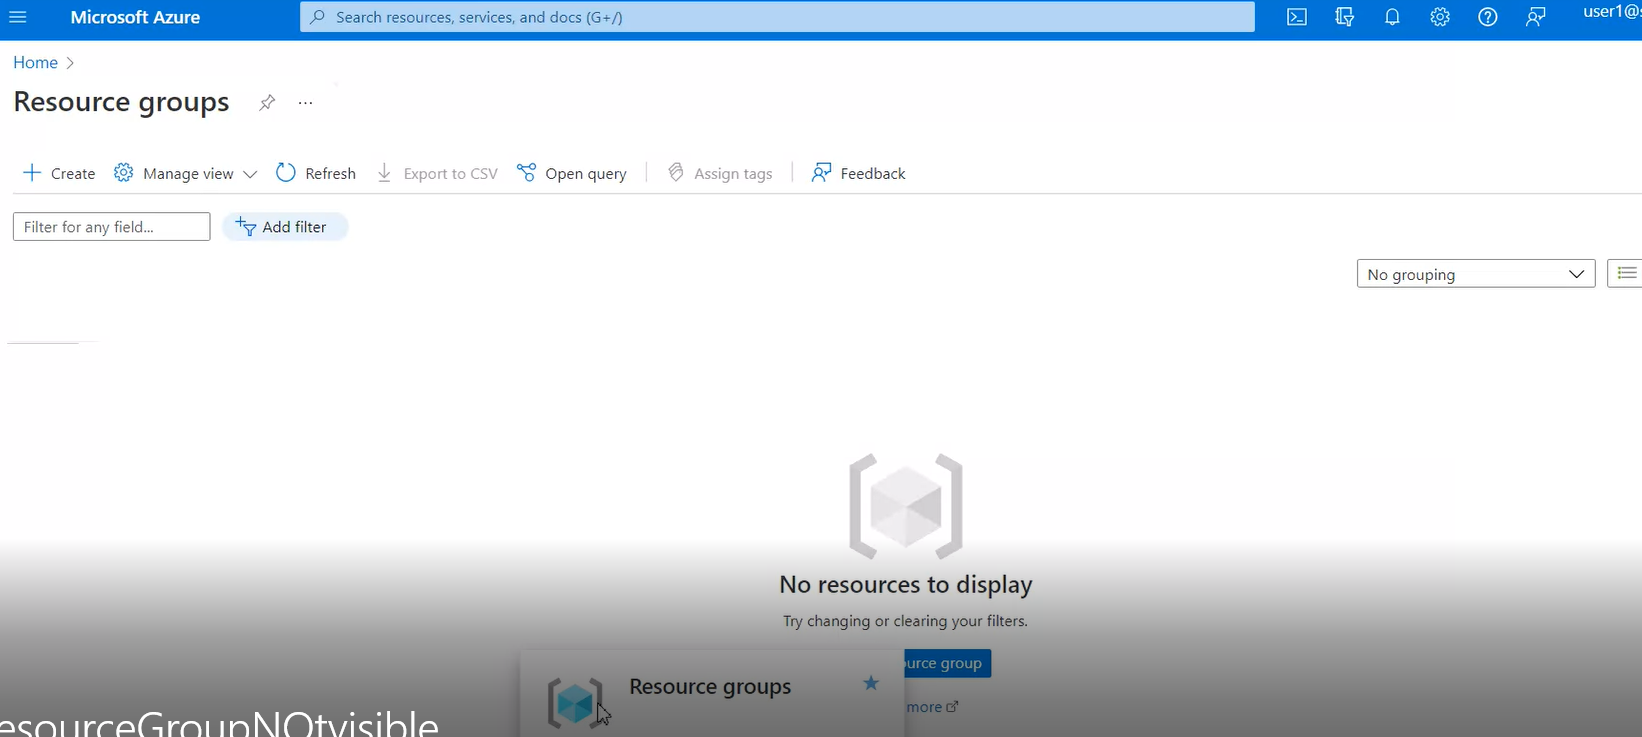Open the Help question mark icon
Image resolution: width=1642 pixels, height=737 pixels.
[x=1488, y=17]
